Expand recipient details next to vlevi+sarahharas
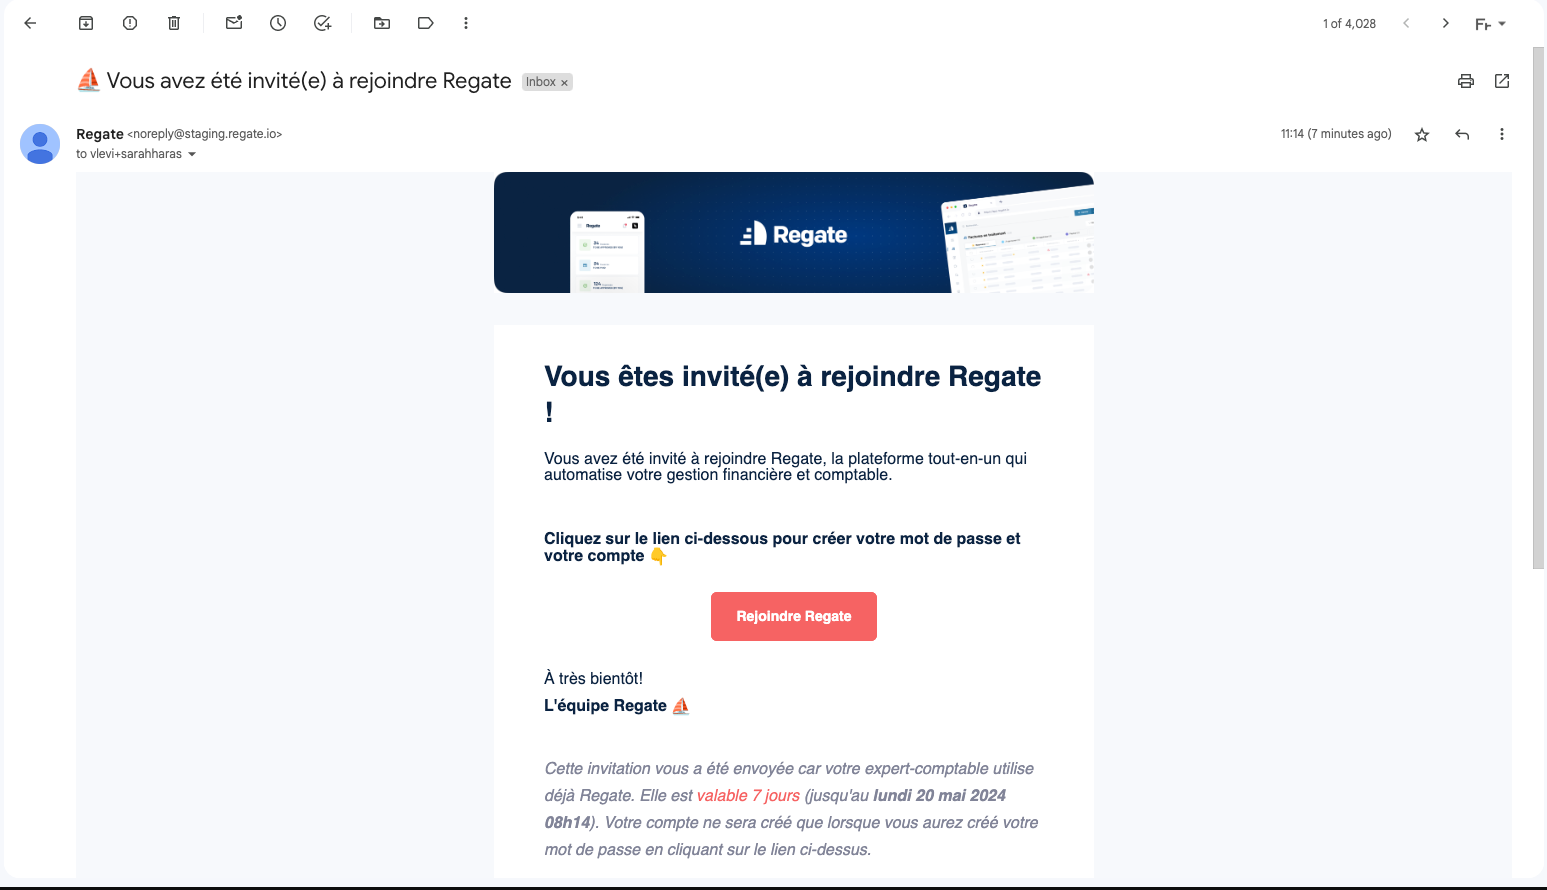Screen dimensions: 1547x890 [x=192, y=154]
